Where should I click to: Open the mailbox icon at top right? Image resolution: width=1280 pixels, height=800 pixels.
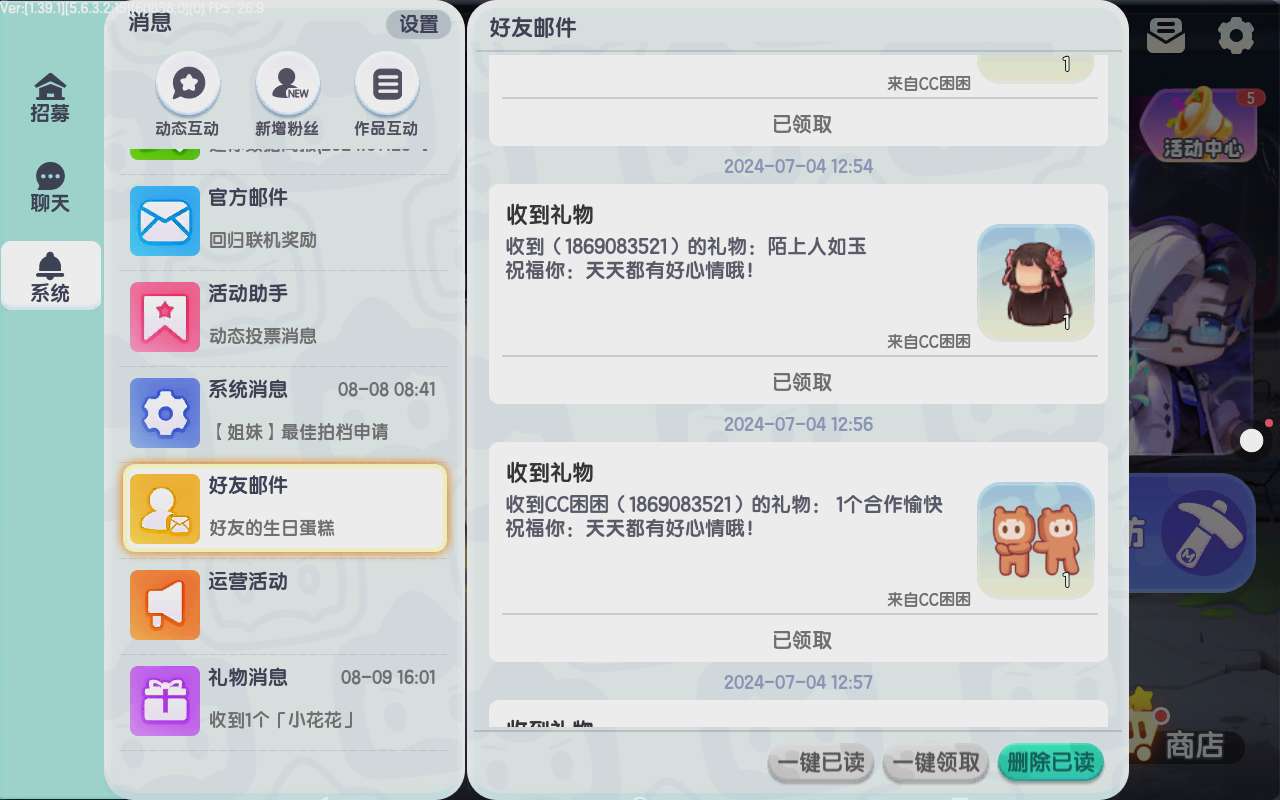(x=1166, y=36)
